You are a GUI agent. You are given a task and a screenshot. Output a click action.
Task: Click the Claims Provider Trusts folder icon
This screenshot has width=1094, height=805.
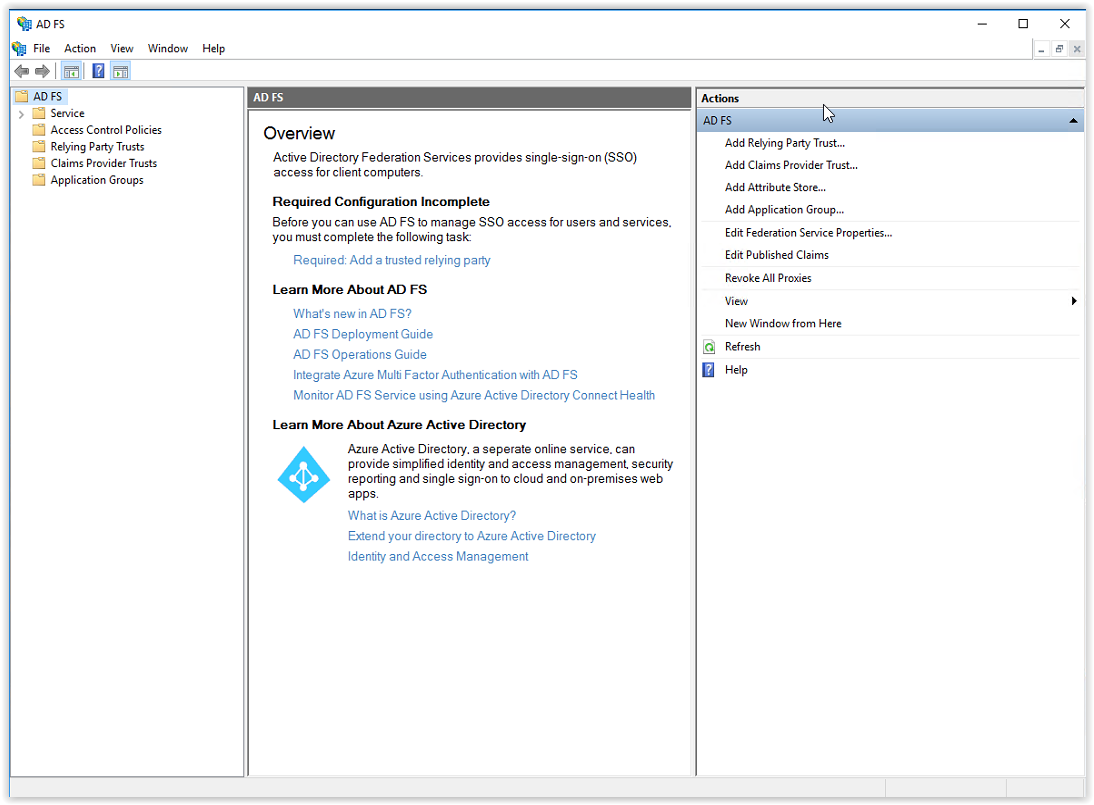pos(39,163)
